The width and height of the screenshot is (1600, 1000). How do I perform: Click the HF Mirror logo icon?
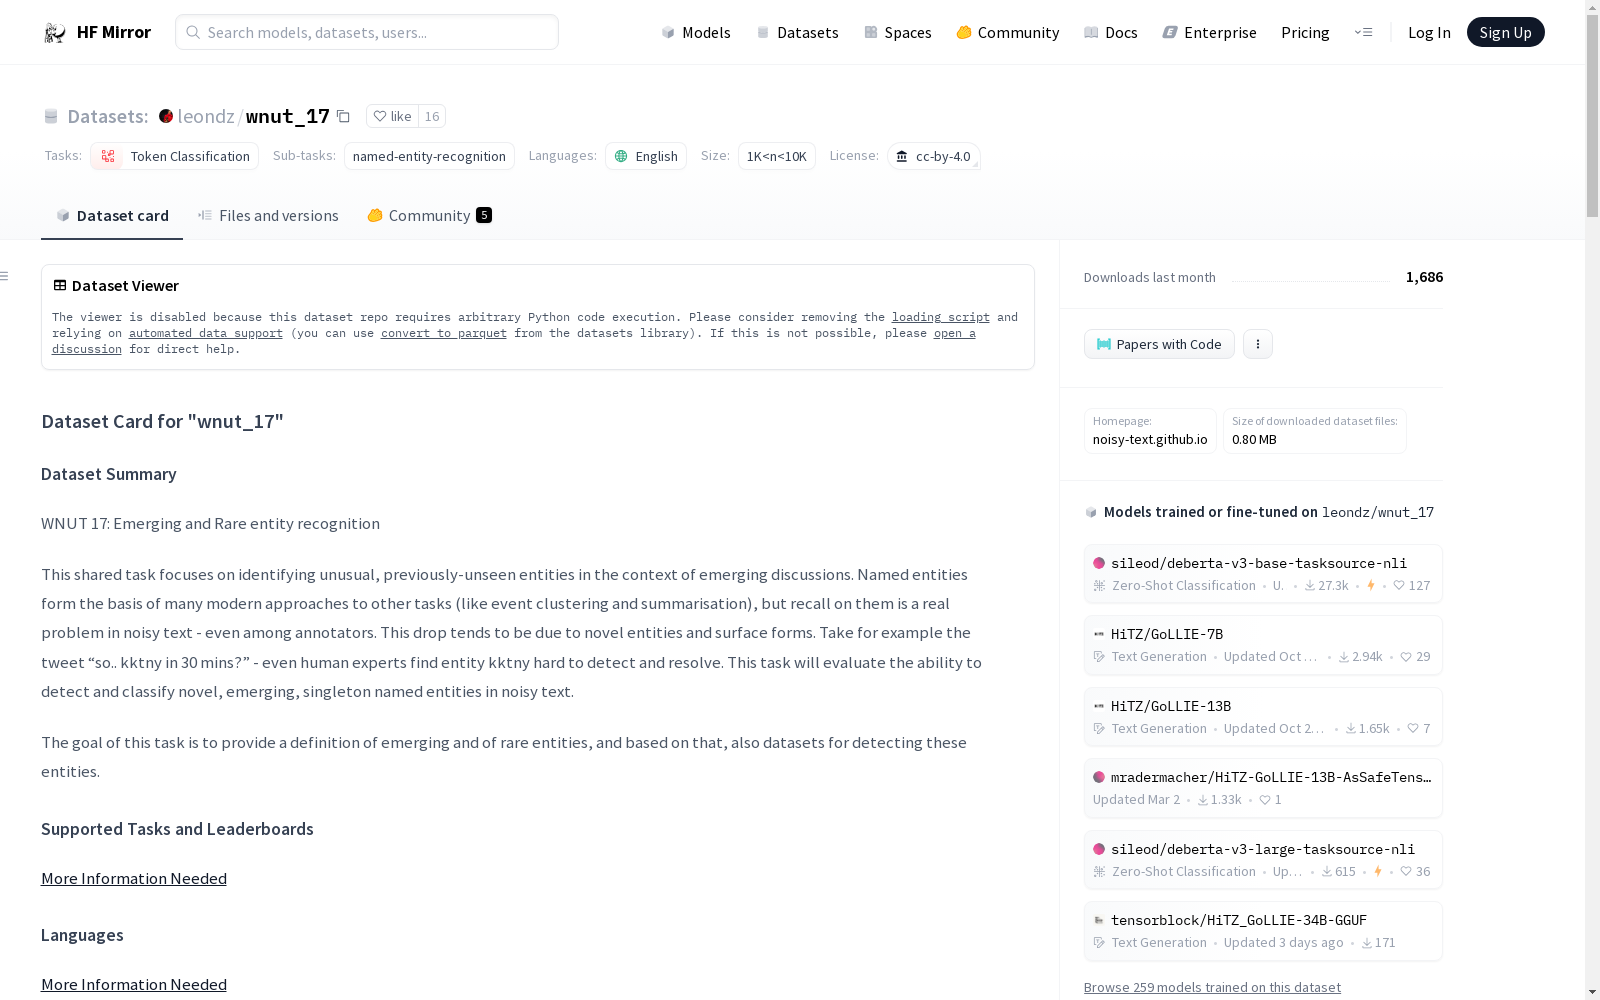tap(55, 33)
